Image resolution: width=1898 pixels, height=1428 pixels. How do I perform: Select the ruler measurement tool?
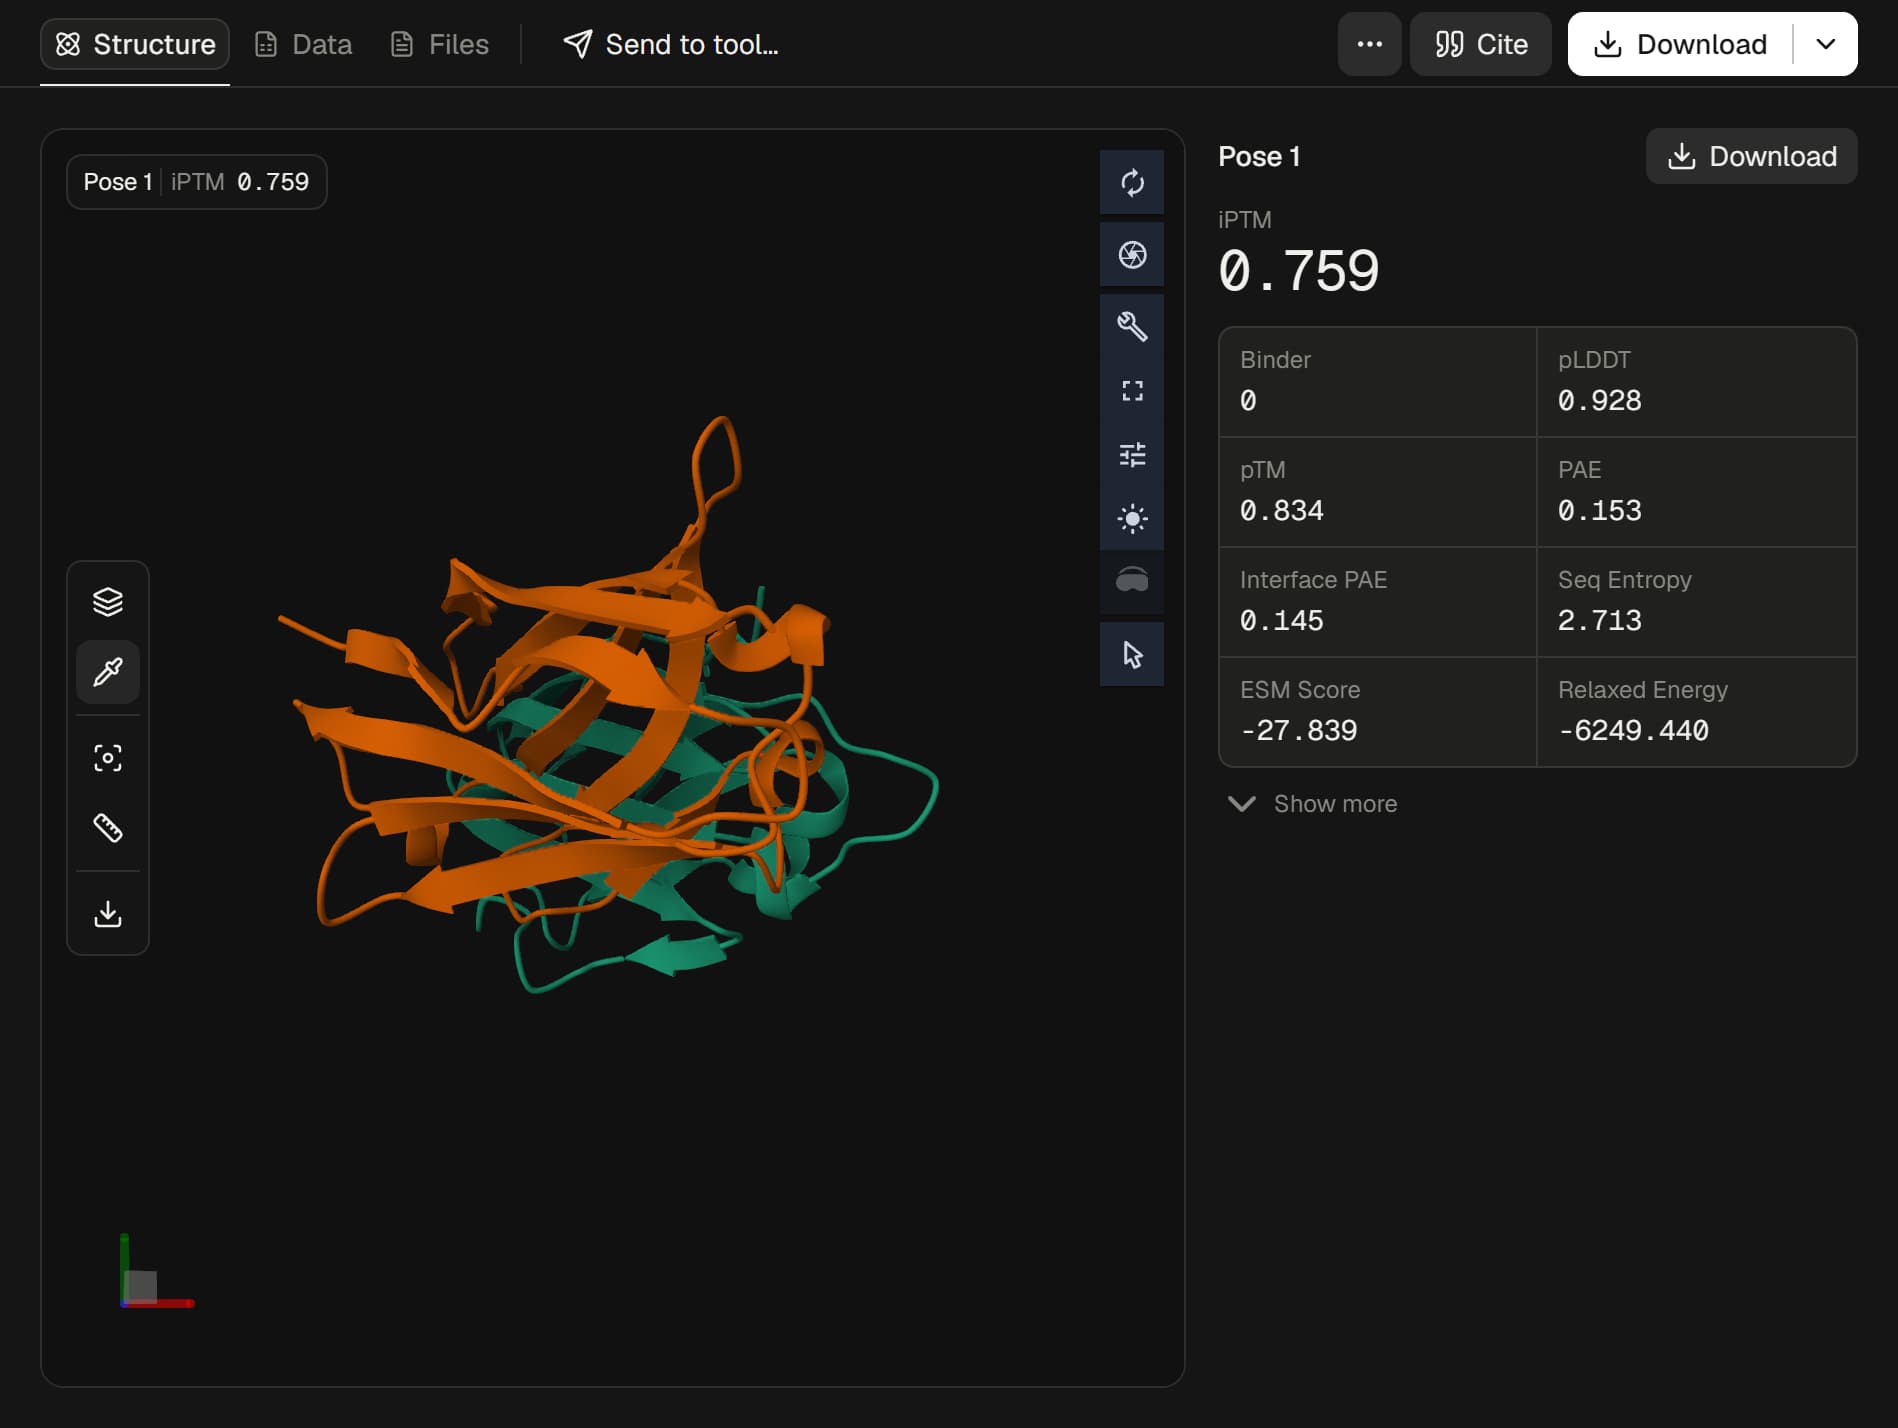(108, 827)
